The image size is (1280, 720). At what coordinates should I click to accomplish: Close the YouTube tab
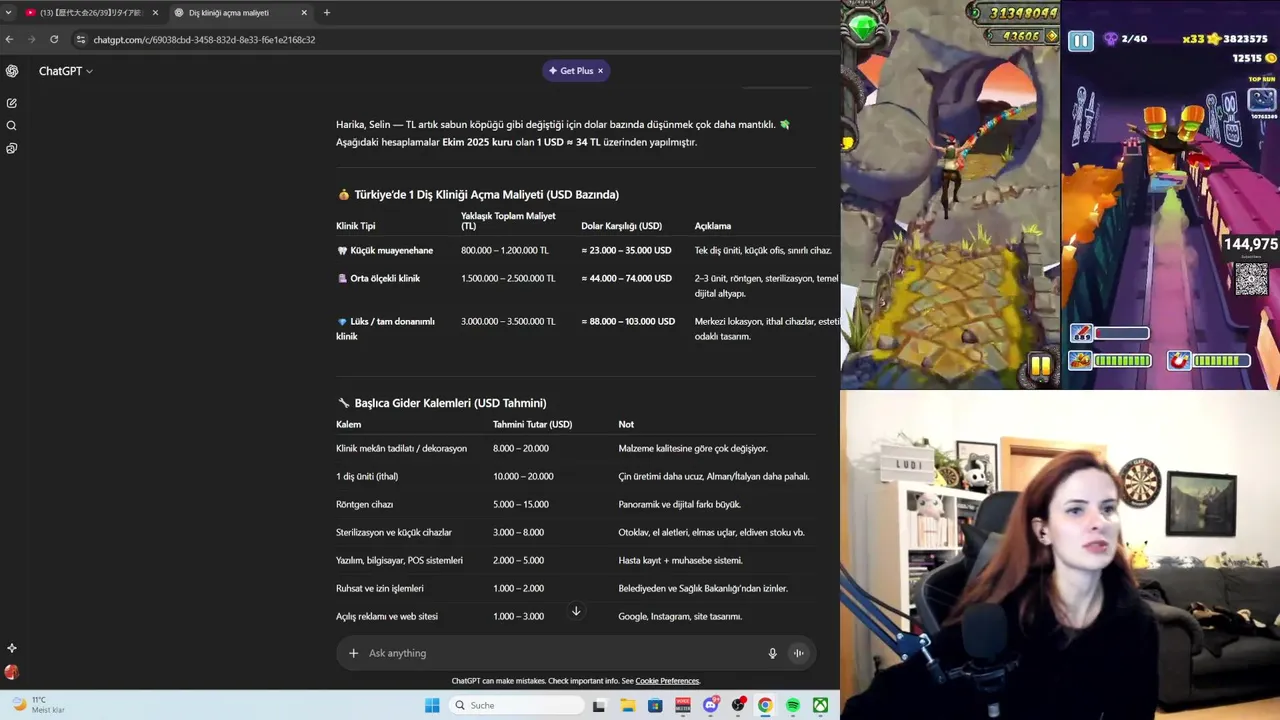pyautogui.click(x=155, y=12)
